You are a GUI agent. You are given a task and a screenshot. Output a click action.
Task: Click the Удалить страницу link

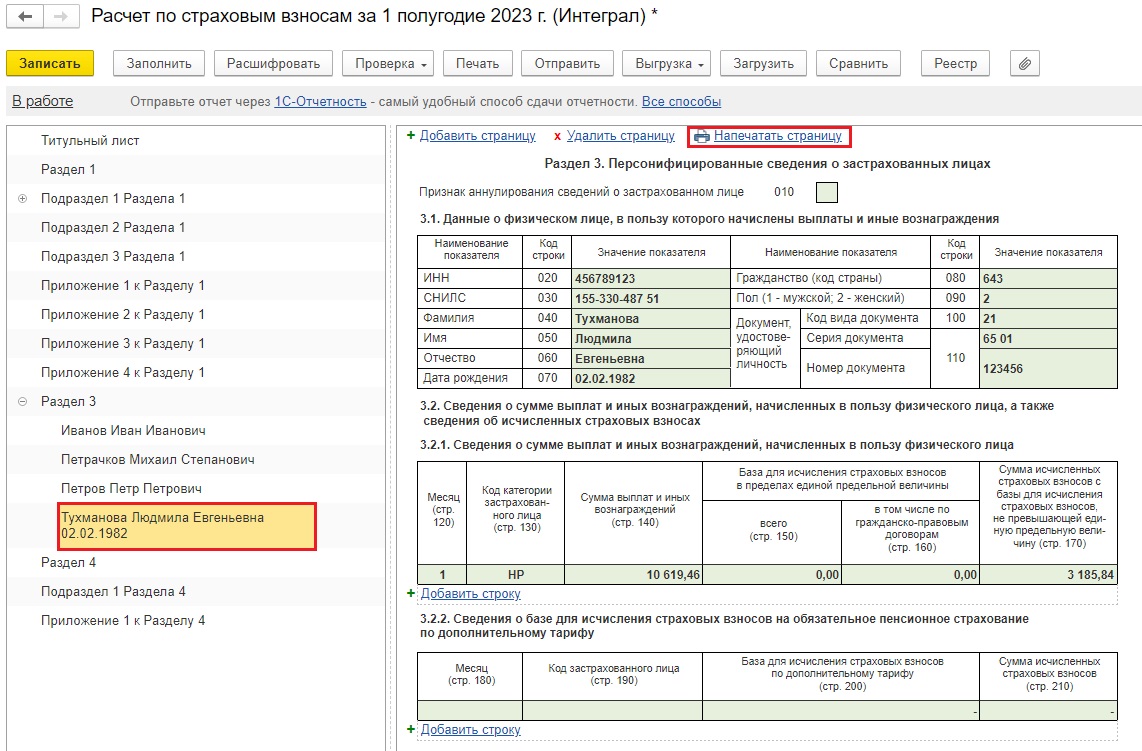621,135
